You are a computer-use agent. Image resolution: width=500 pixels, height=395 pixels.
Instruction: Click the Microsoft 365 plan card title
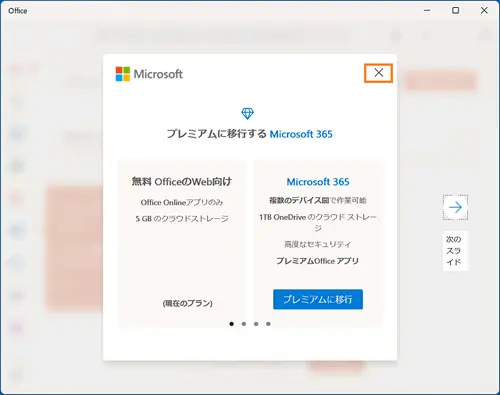click(x=318, y=182)
